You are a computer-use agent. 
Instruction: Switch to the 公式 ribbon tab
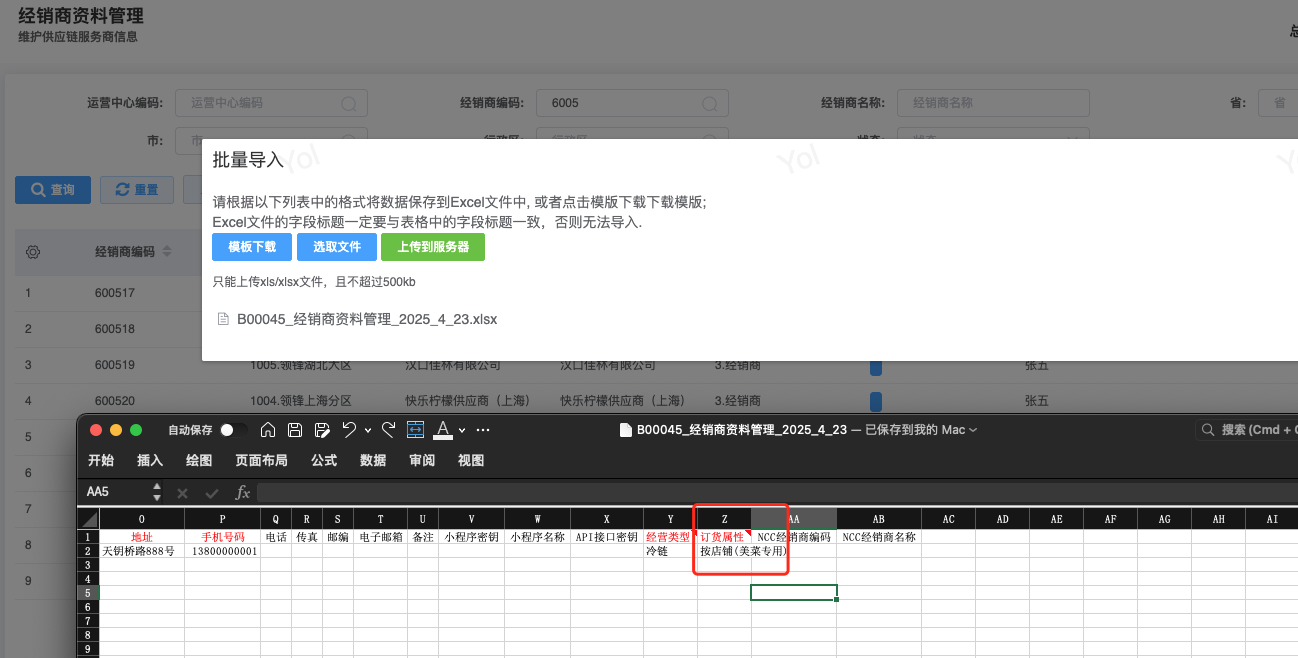324,460
